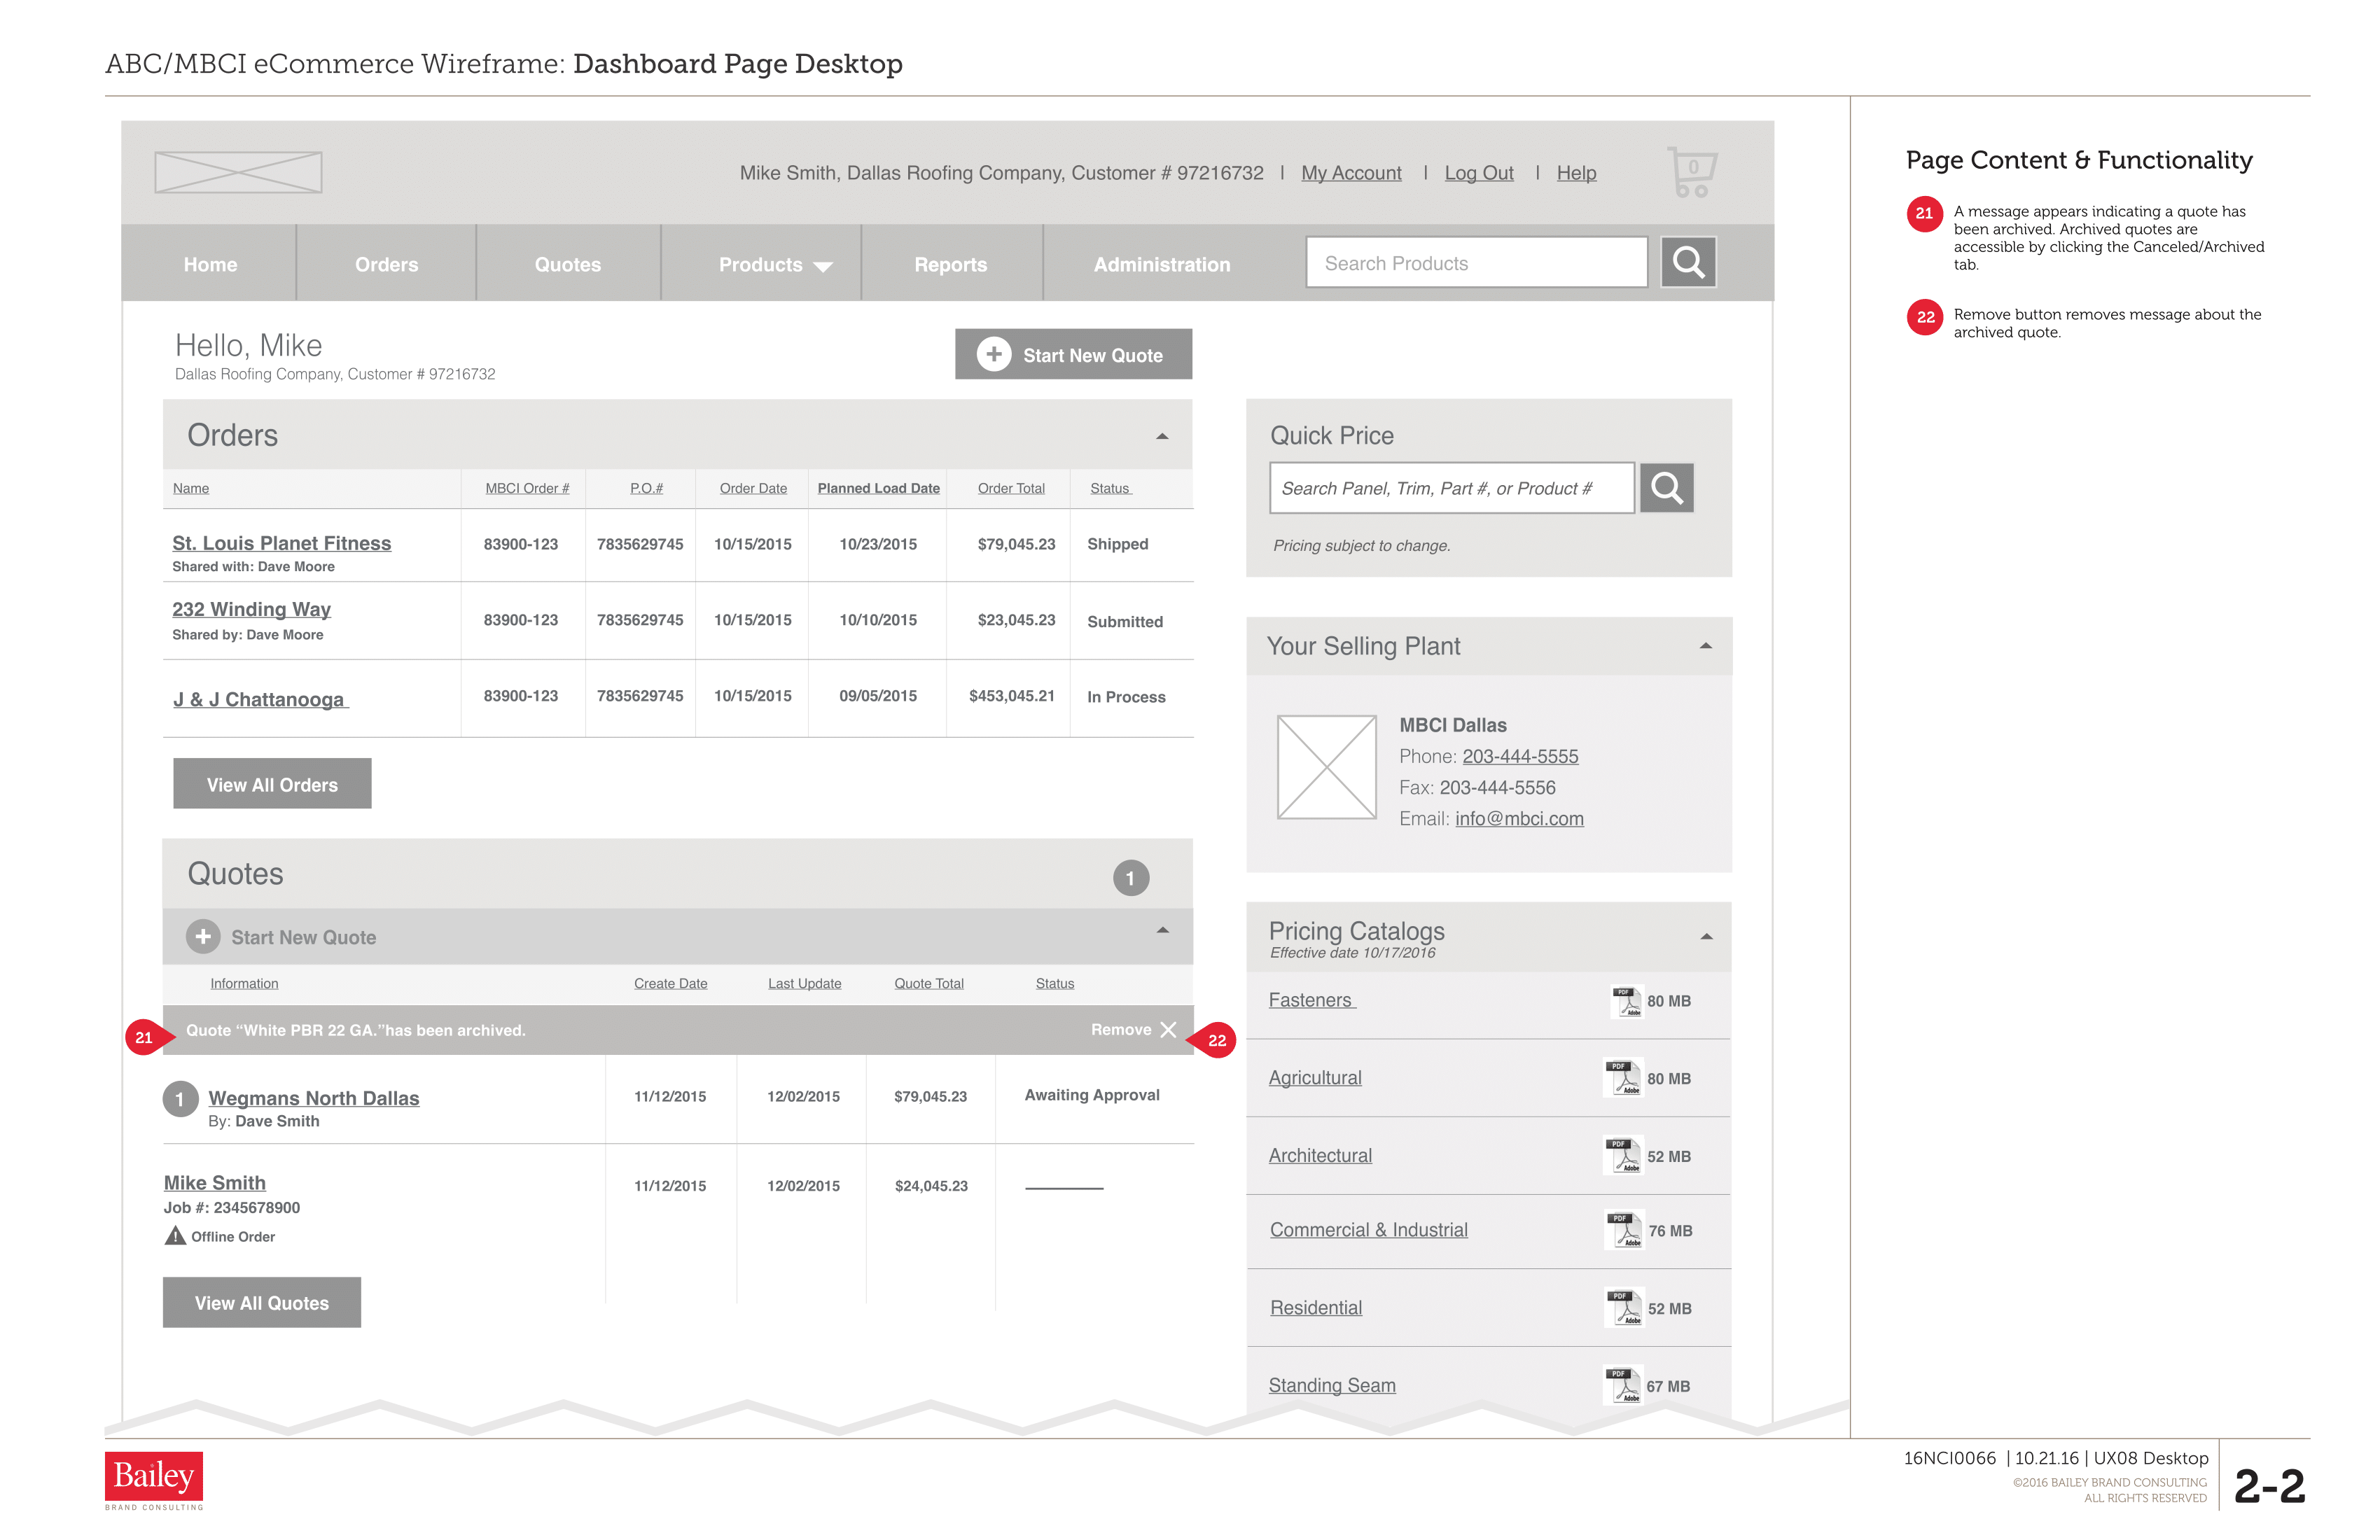This screenshot has height=1540, width=2380.
Task: Collapse the Orders panel
Action: tap(1162, 436)
